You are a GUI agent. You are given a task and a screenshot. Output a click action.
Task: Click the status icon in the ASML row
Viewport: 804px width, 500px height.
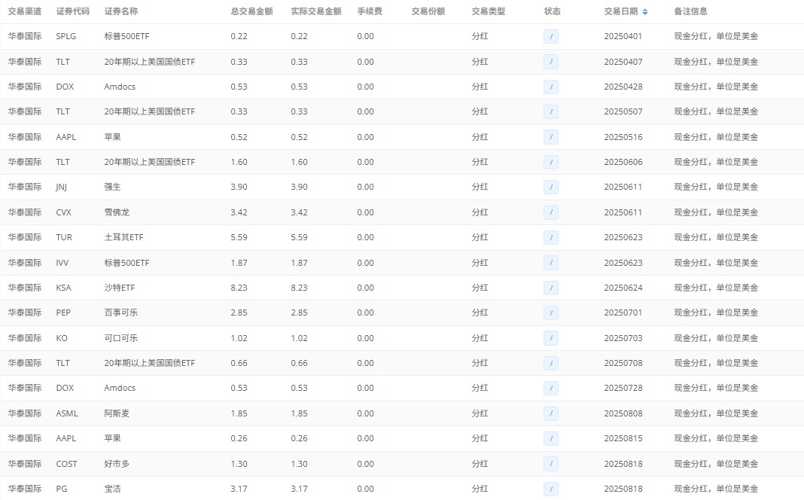pos(551,413)
